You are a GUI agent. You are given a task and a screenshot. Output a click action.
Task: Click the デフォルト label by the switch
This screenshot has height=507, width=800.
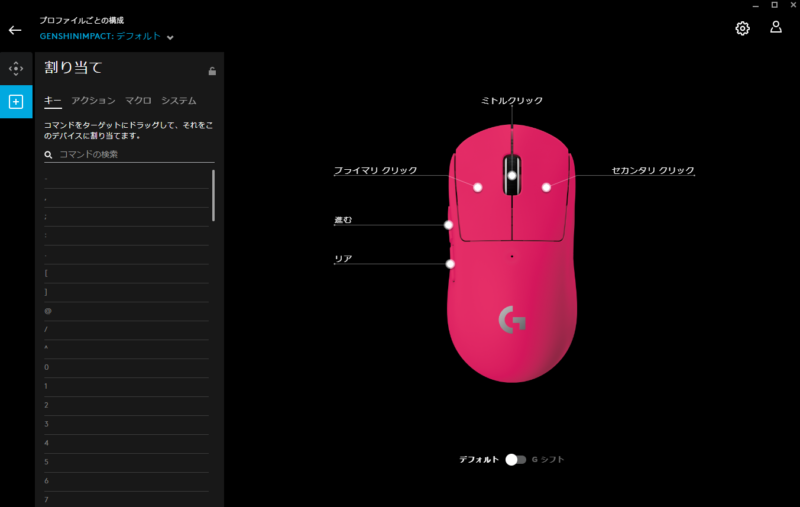[479, 460]
